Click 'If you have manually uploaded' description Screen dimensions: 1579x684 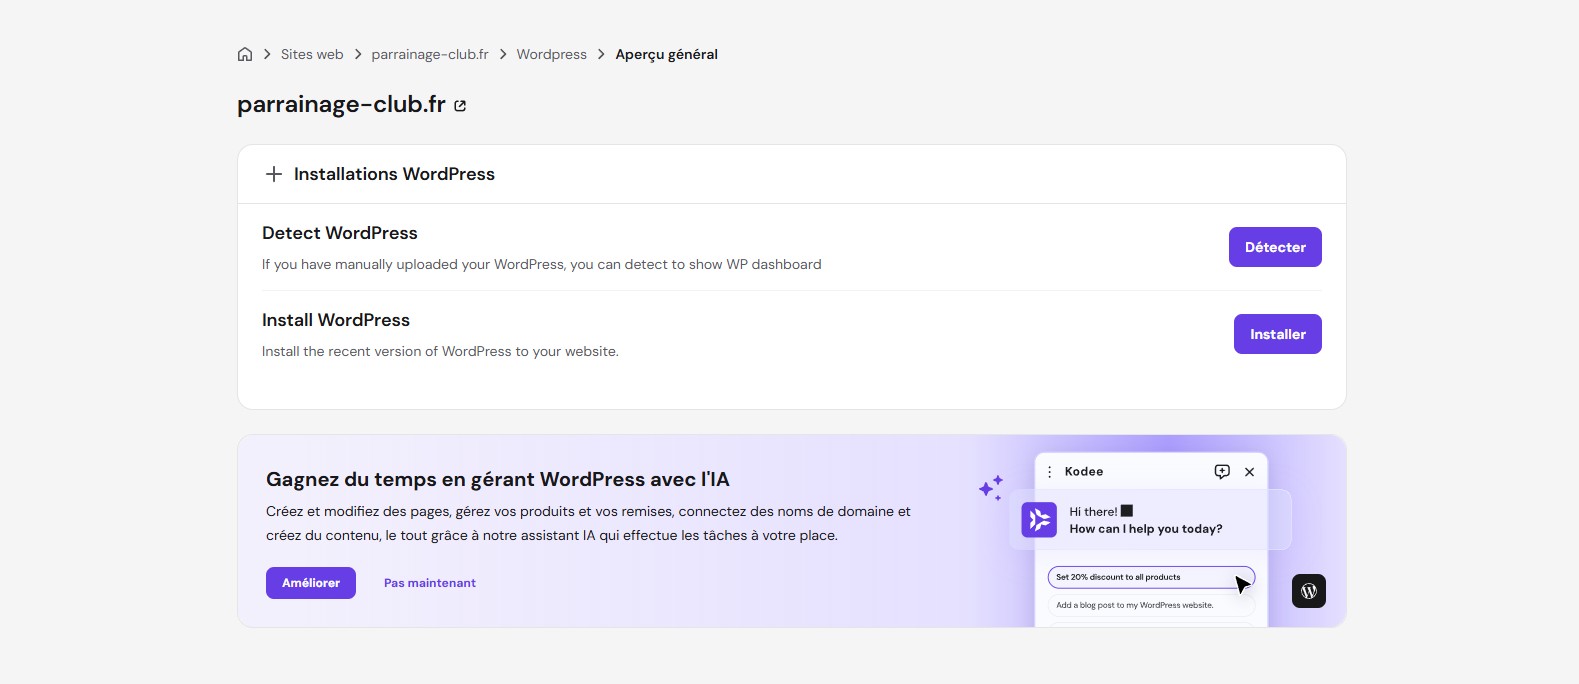pyautogui.click(x=542, y=264)
